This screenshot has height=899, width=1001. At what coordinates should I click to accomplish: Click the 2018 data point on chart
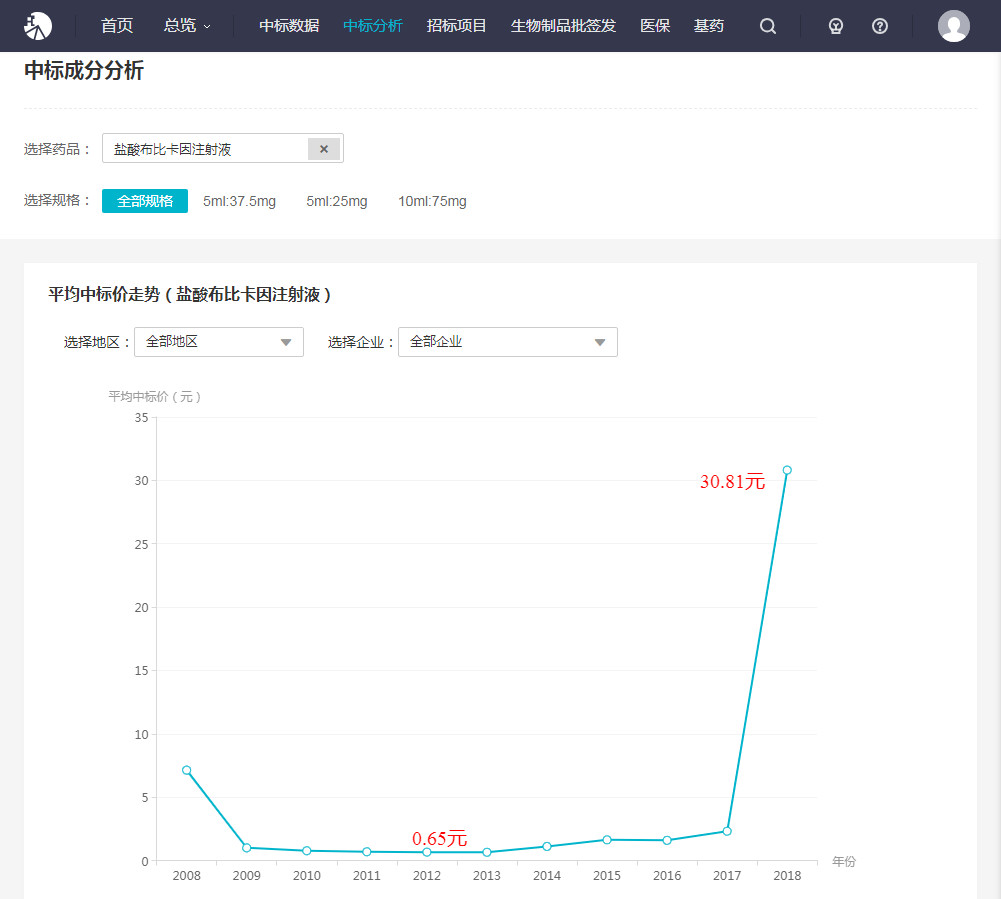[787, 470]
